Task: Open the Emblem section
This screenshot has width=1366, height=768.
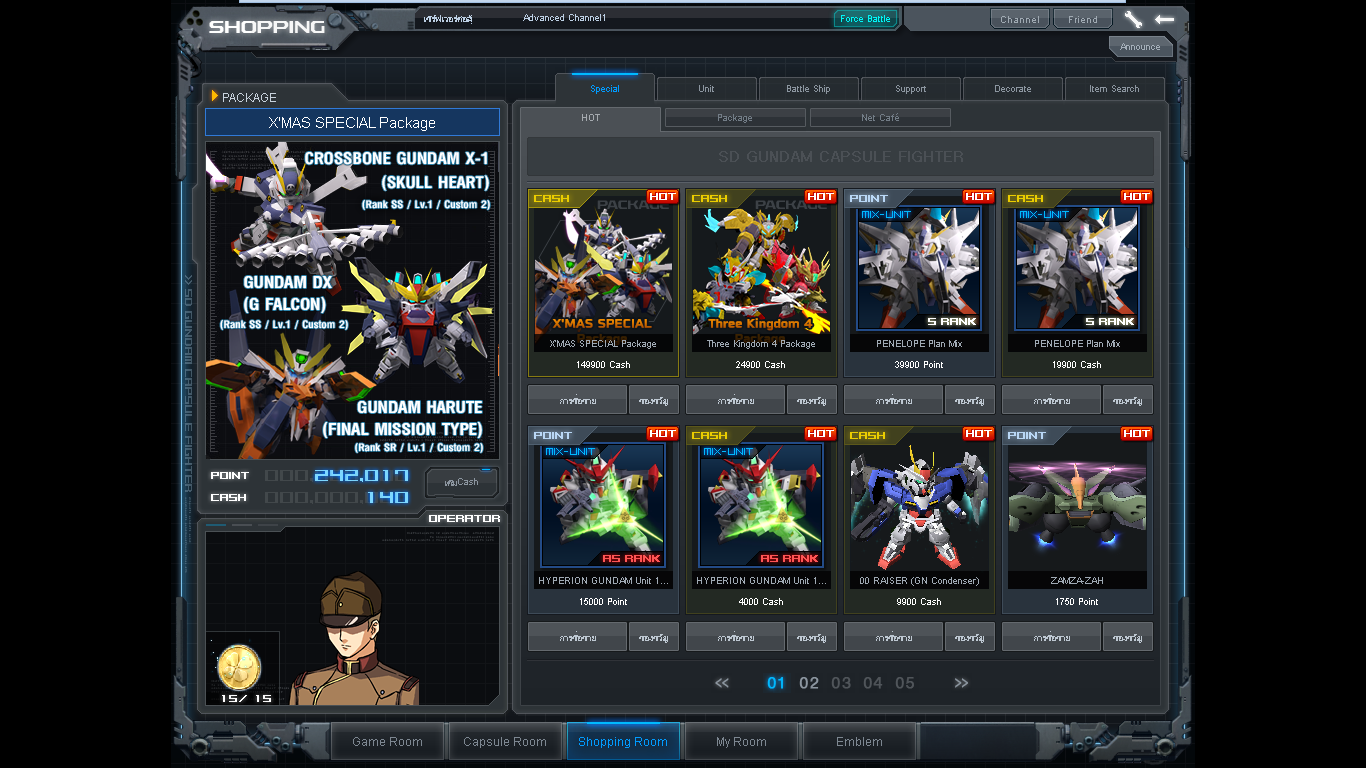Action: point(859,742)
